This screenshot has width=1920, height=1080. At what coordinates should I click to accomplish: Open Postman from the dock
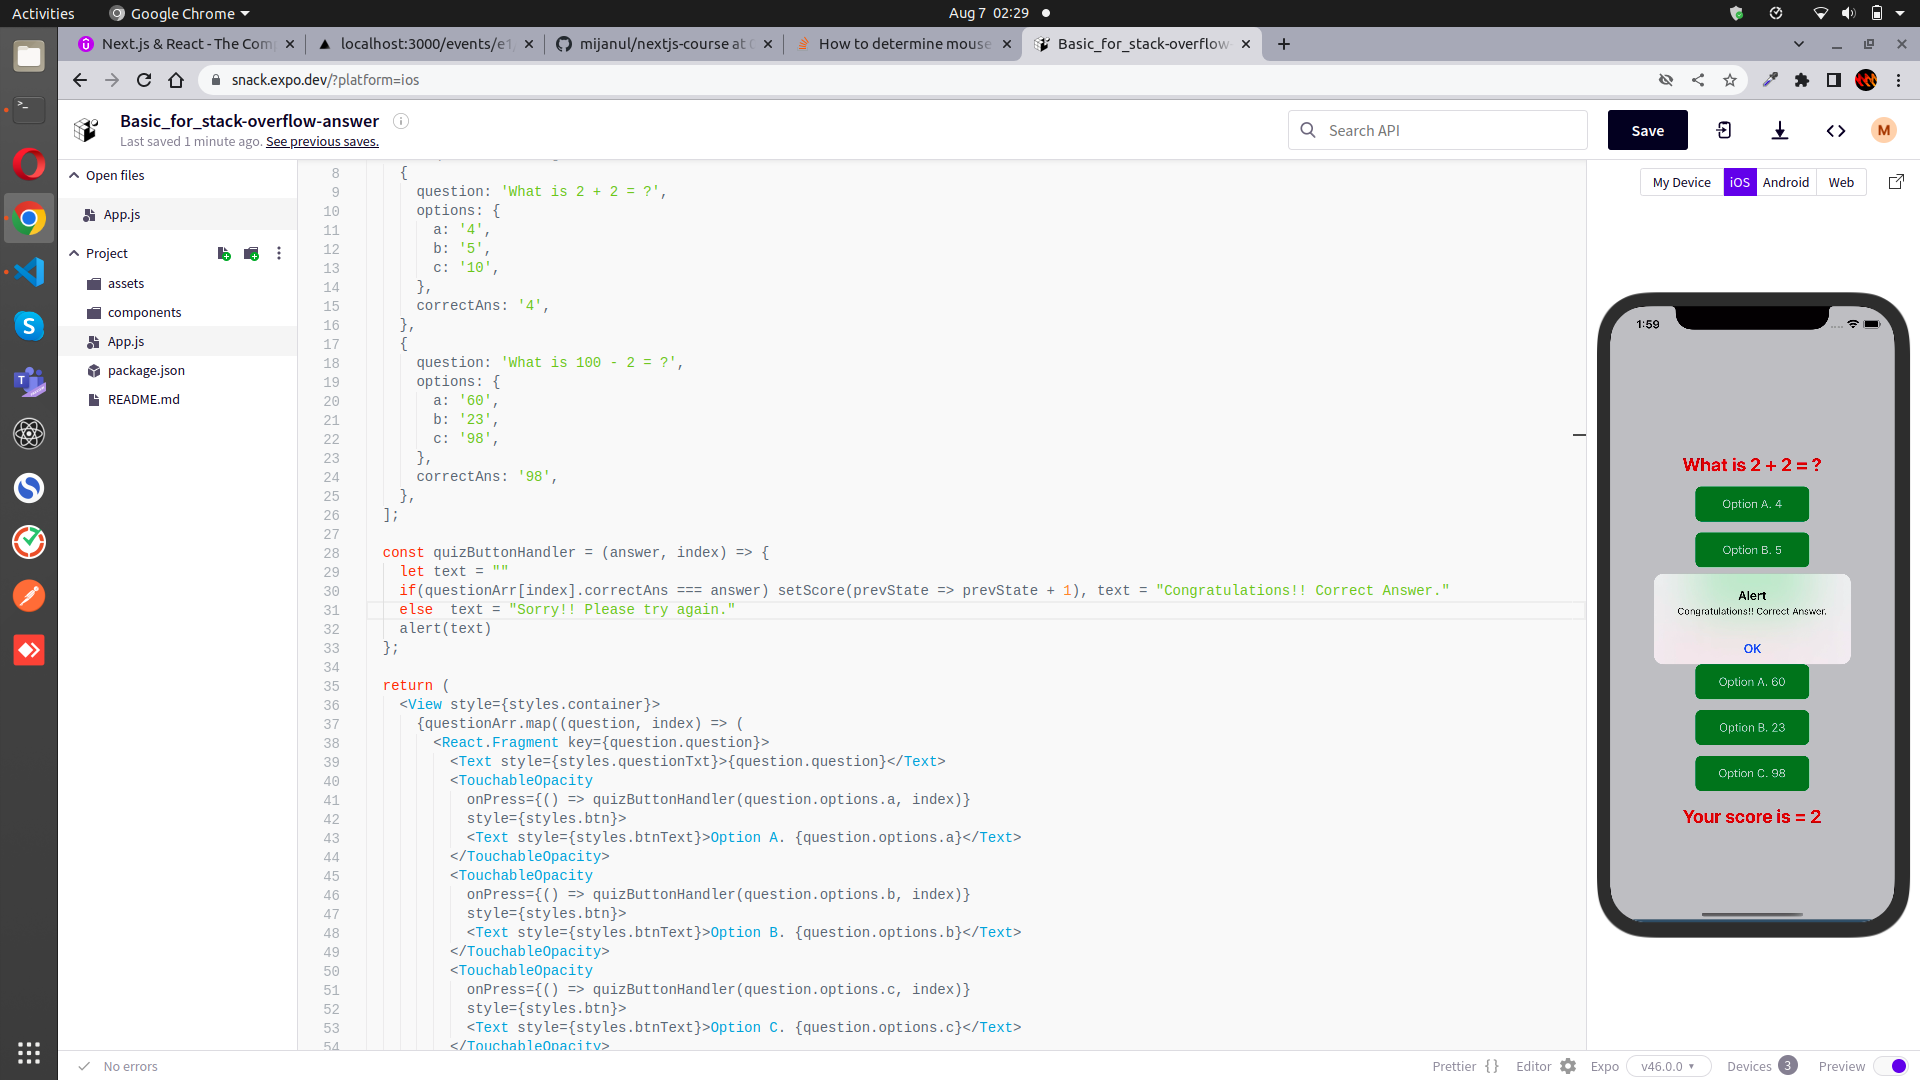29,596
